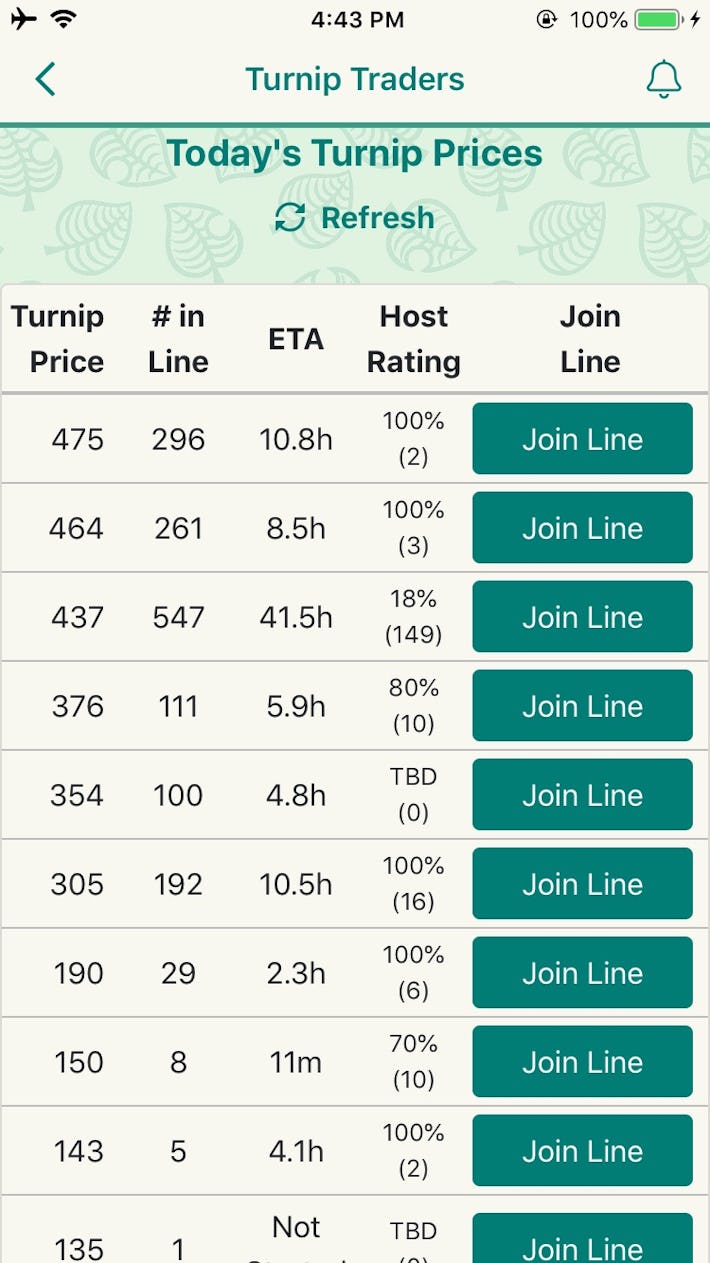This screenshot has width=710, height=1263.
Task: Join the 376 bells turnip line
Action: pos(583,705)
